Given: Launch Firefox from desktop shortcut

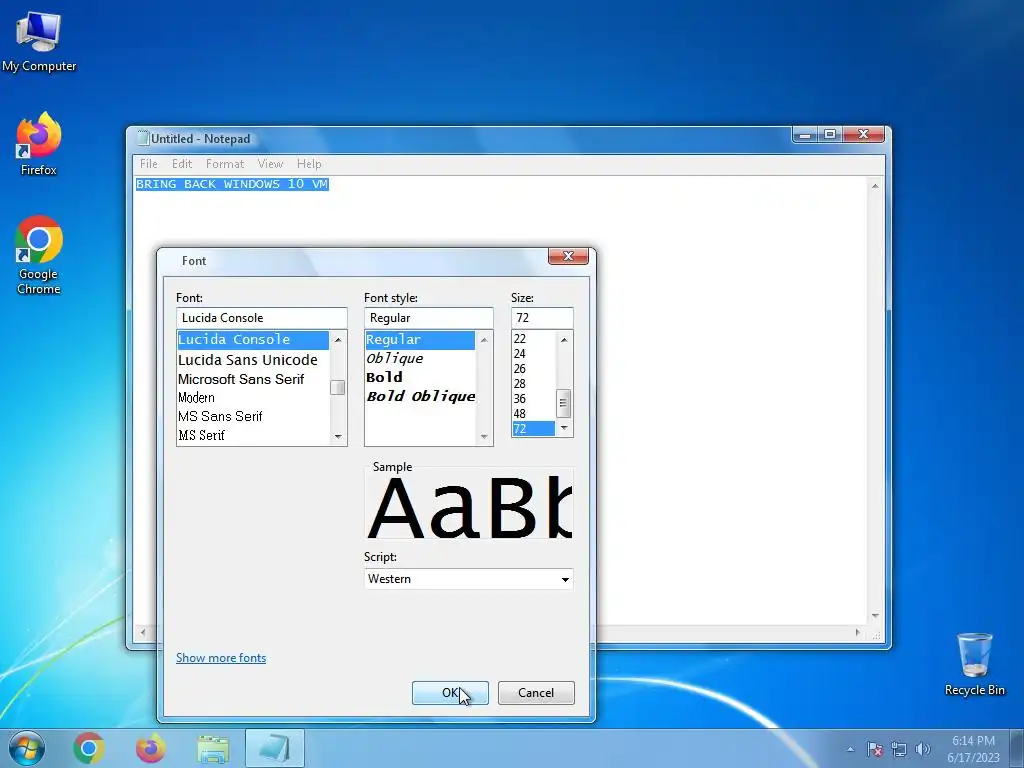Looking at the screenshot, I should pos(39,144).
